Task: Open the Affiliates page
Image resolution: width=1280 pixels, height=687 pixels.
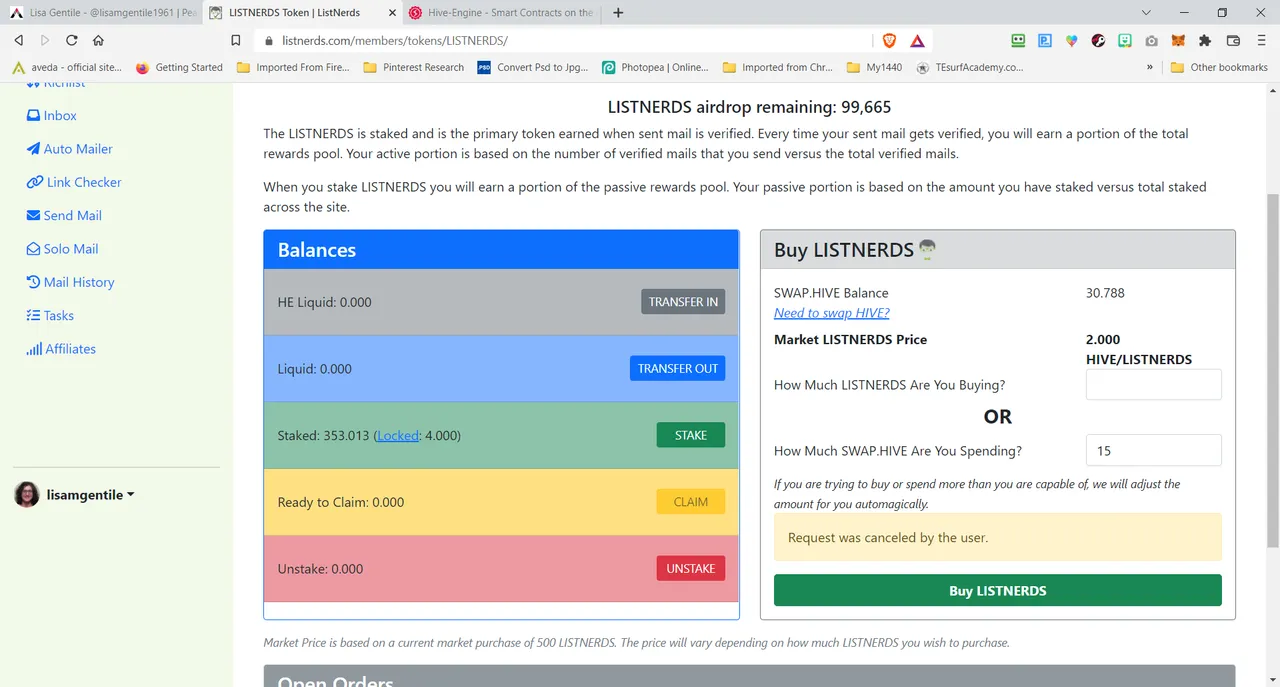Action: (61, 349)
